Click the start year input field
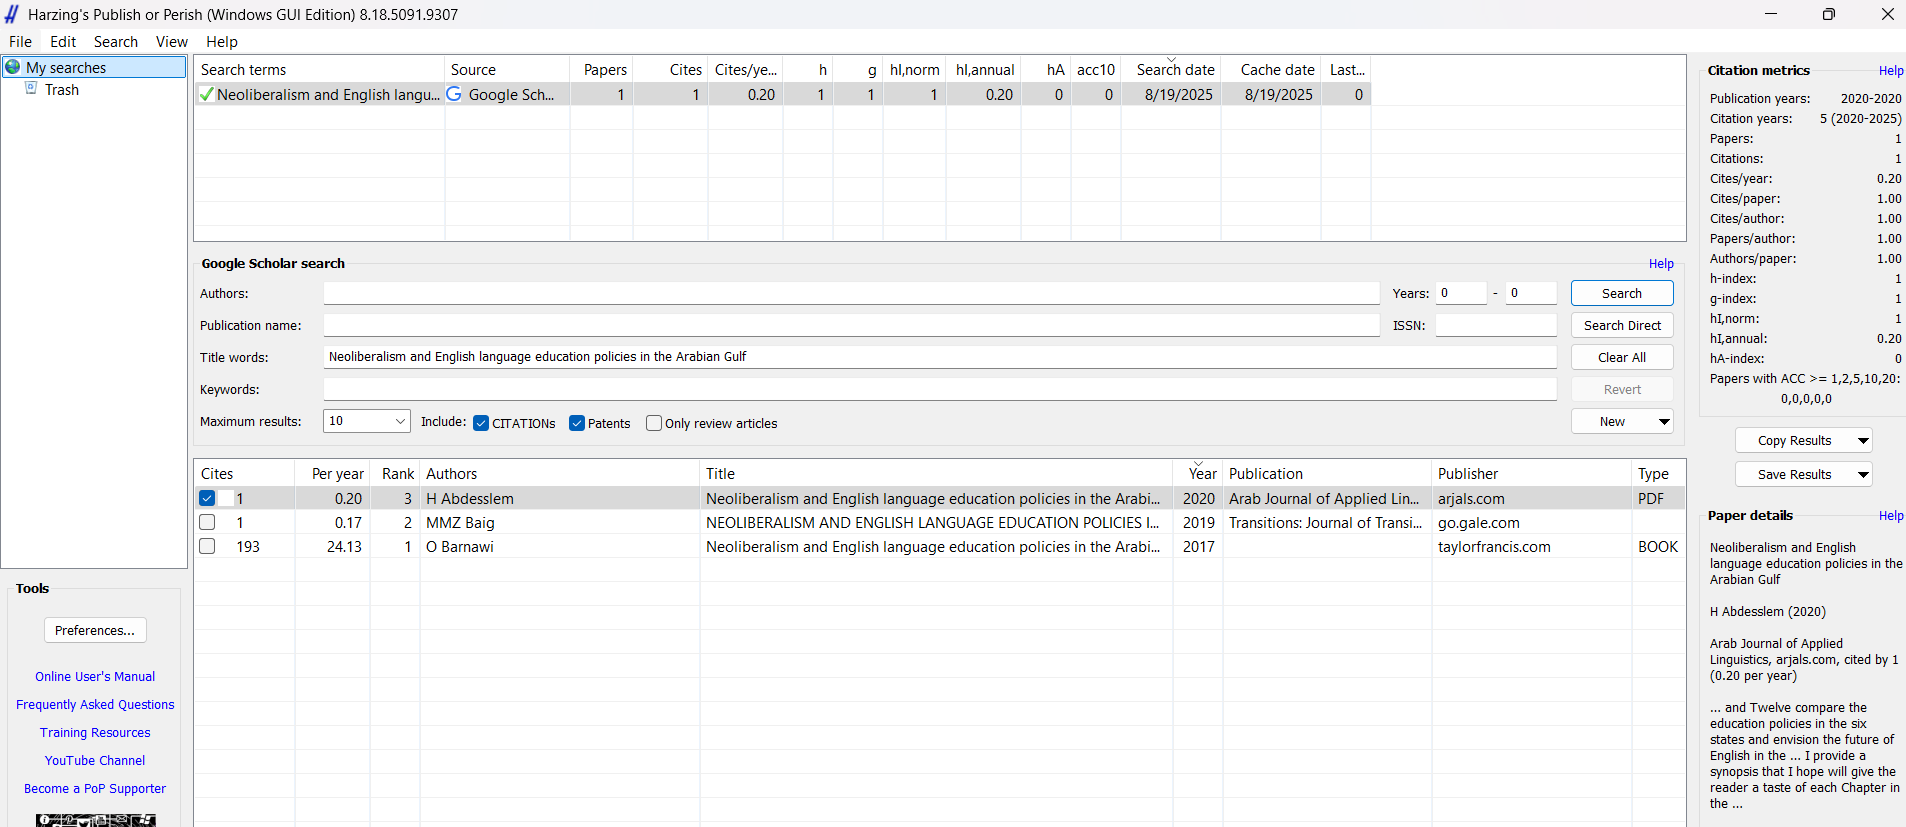The width and height of the screenshot is (1906, 827). point(1461,293)
